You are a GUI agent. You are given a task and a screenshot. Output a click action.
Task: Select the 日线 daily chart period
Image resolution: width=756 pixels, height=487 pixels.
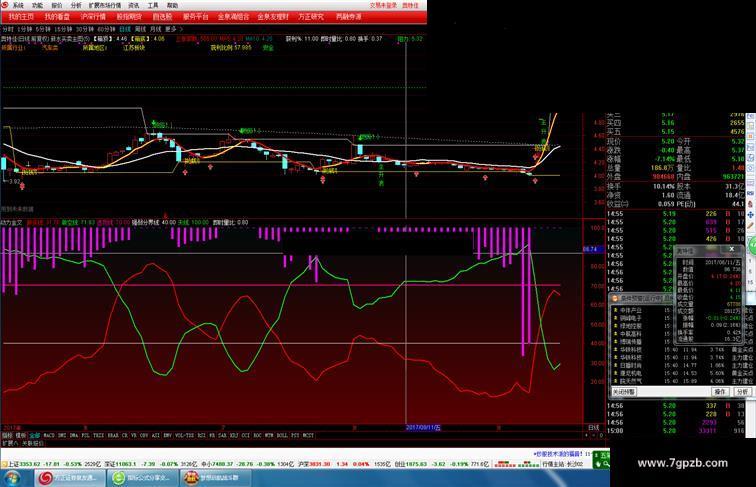pos(125,29)
